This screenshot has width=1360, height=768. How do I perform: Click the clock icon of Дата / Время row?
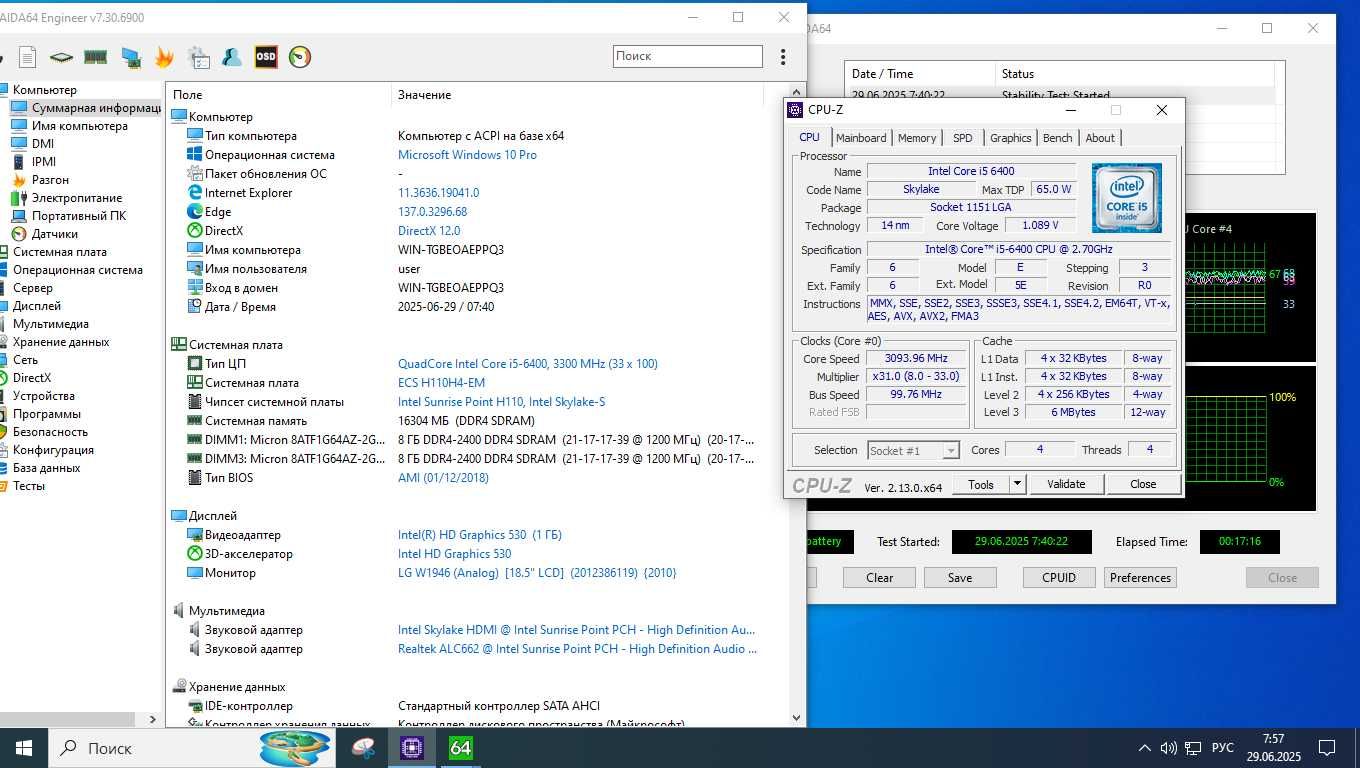click(194, 307)
